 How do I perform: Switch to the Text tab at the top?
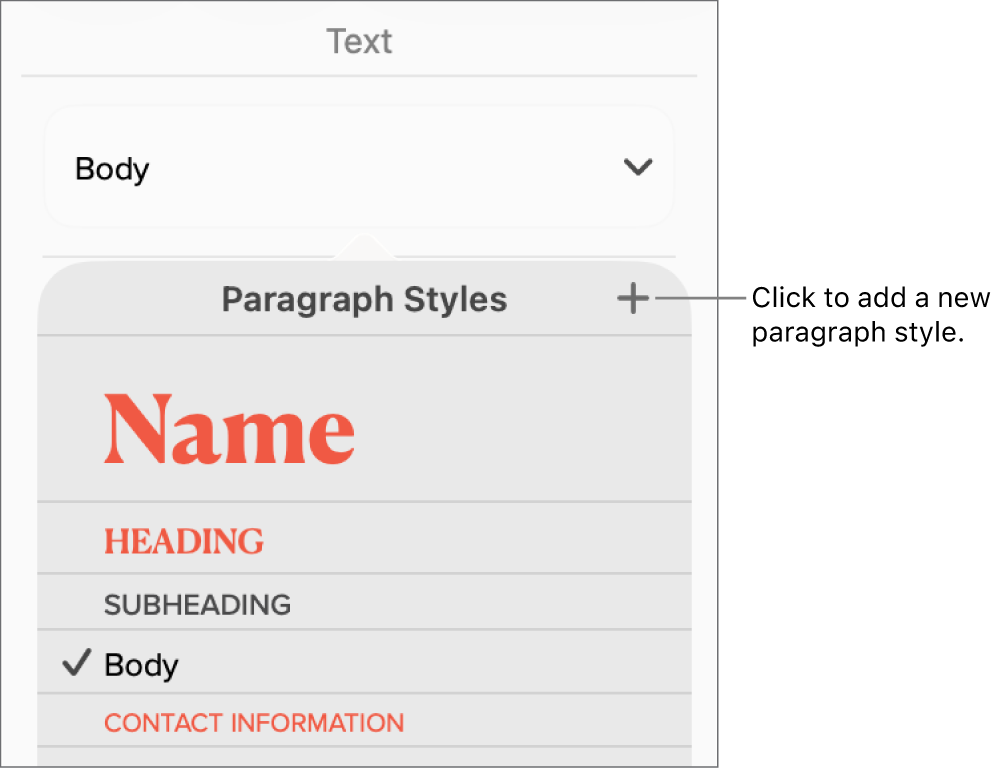point(359,41)
